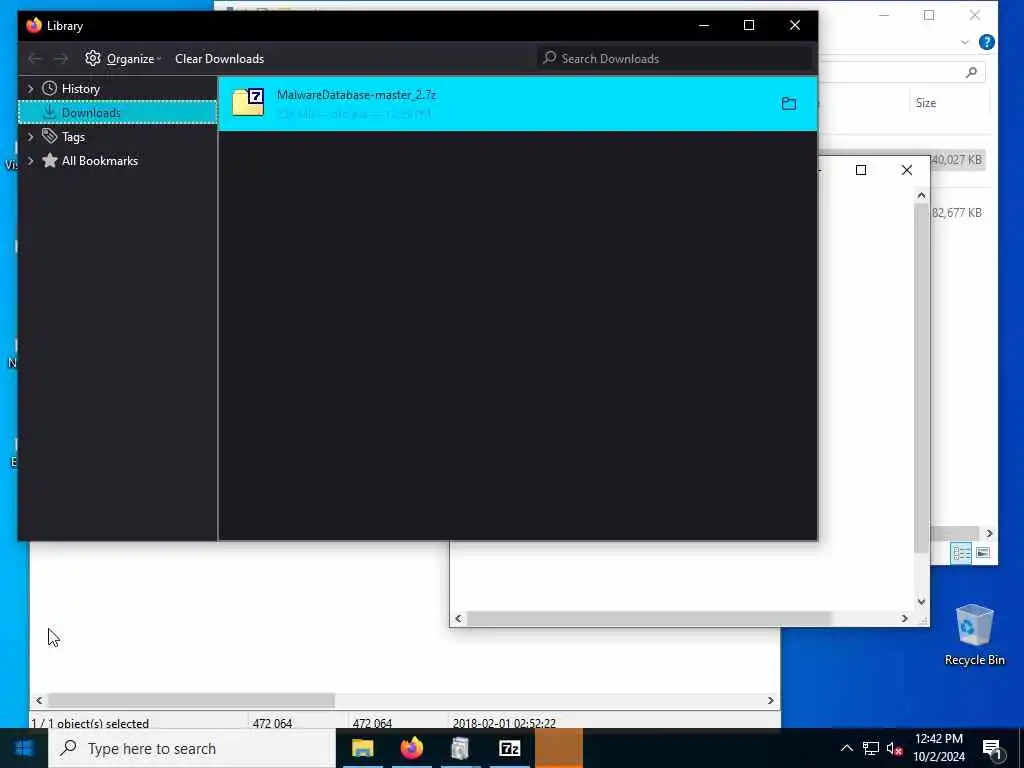Maximize the white dialog window
Viewport: 1024px width, 768px height.
coord(861,170)
